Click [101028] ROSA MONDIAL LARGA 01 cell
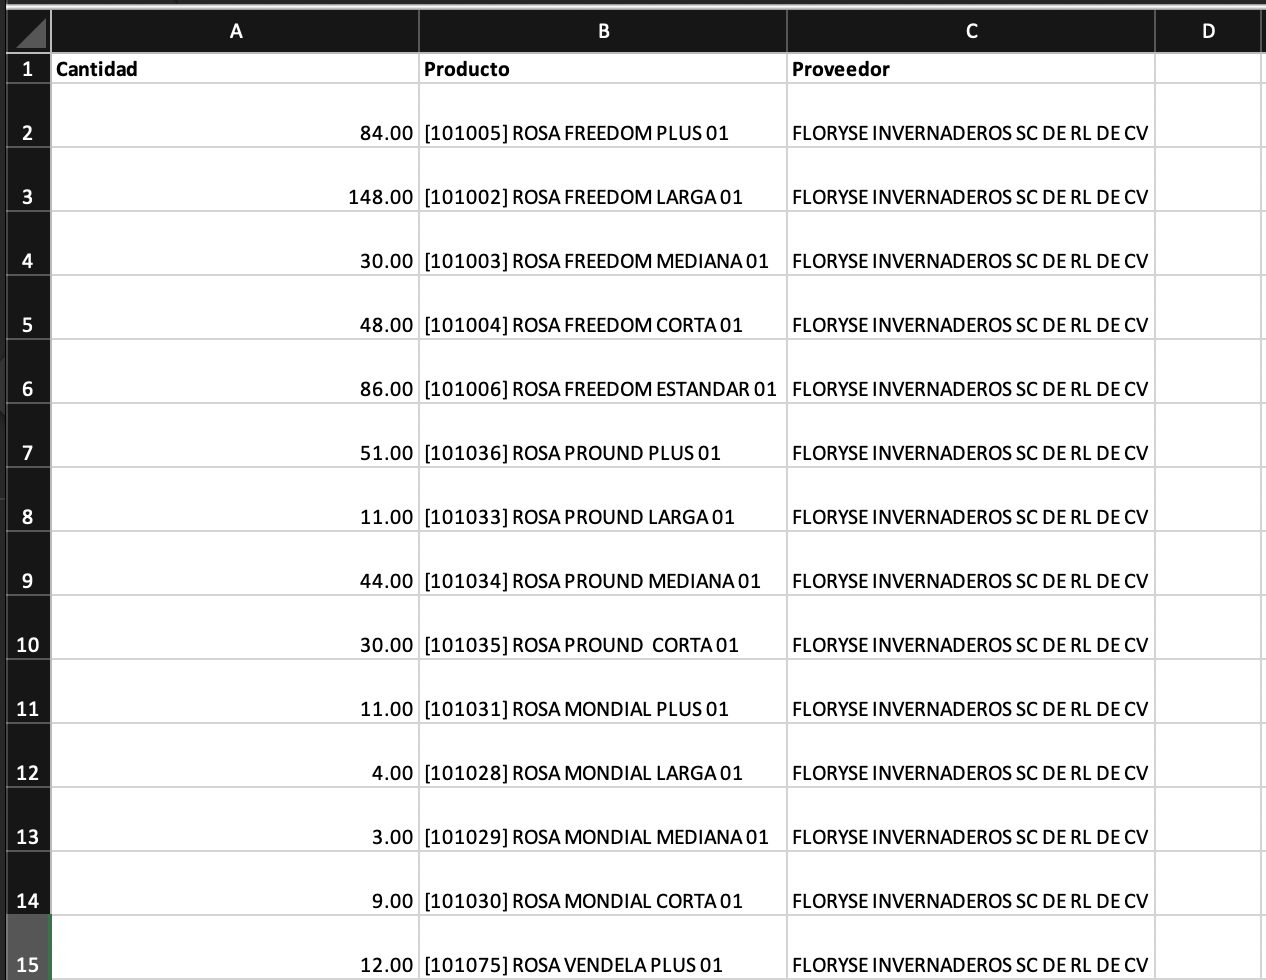 [603, 756]
